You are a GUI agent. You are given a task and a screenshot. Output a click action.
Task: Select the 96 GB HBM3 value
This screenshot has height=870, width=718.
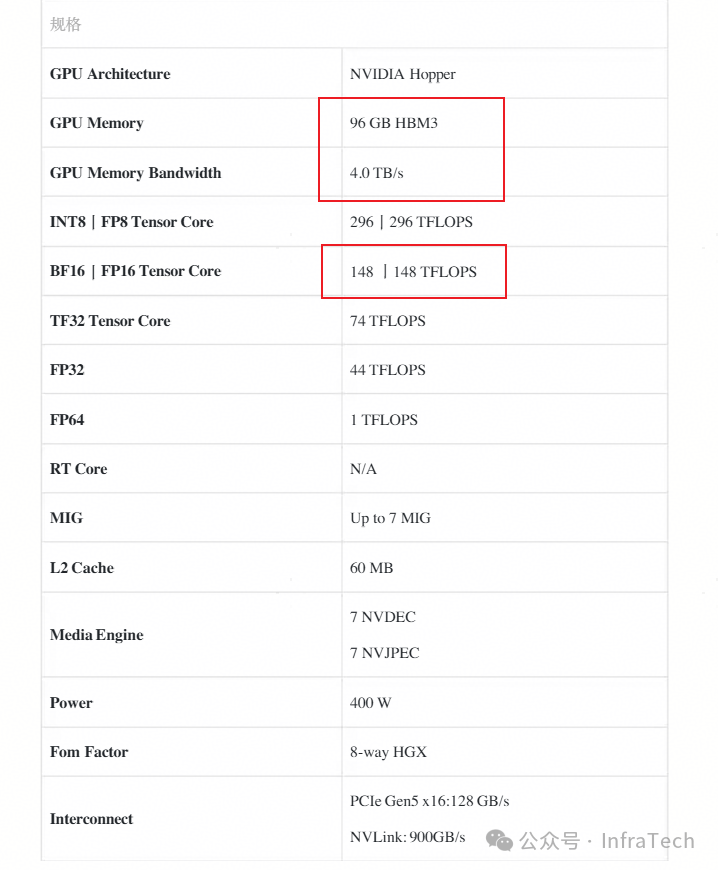pyautogui.click(x=394, y=123)
